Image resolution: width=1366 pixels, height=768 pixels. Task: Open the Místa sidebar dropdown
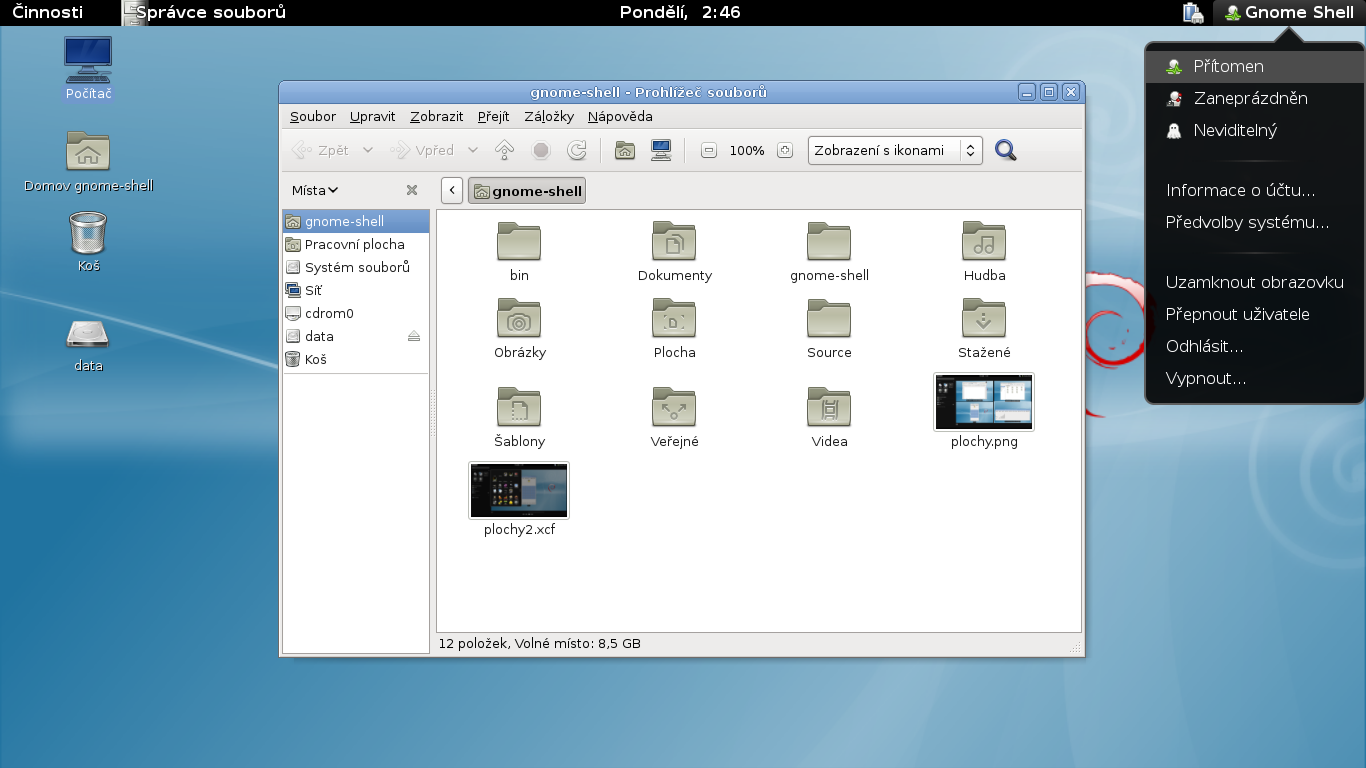[x=315, y=190]
